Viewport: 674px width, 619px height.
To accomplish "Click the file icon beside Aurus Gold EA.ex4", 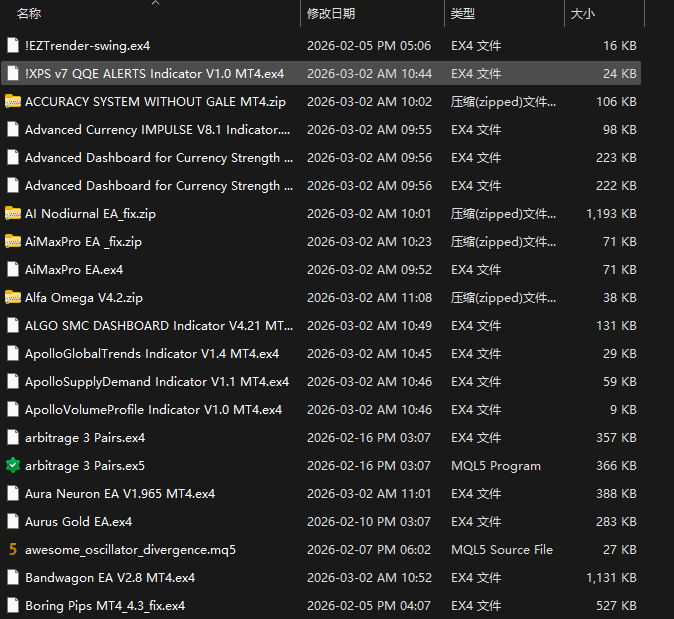I will point(13,521).
